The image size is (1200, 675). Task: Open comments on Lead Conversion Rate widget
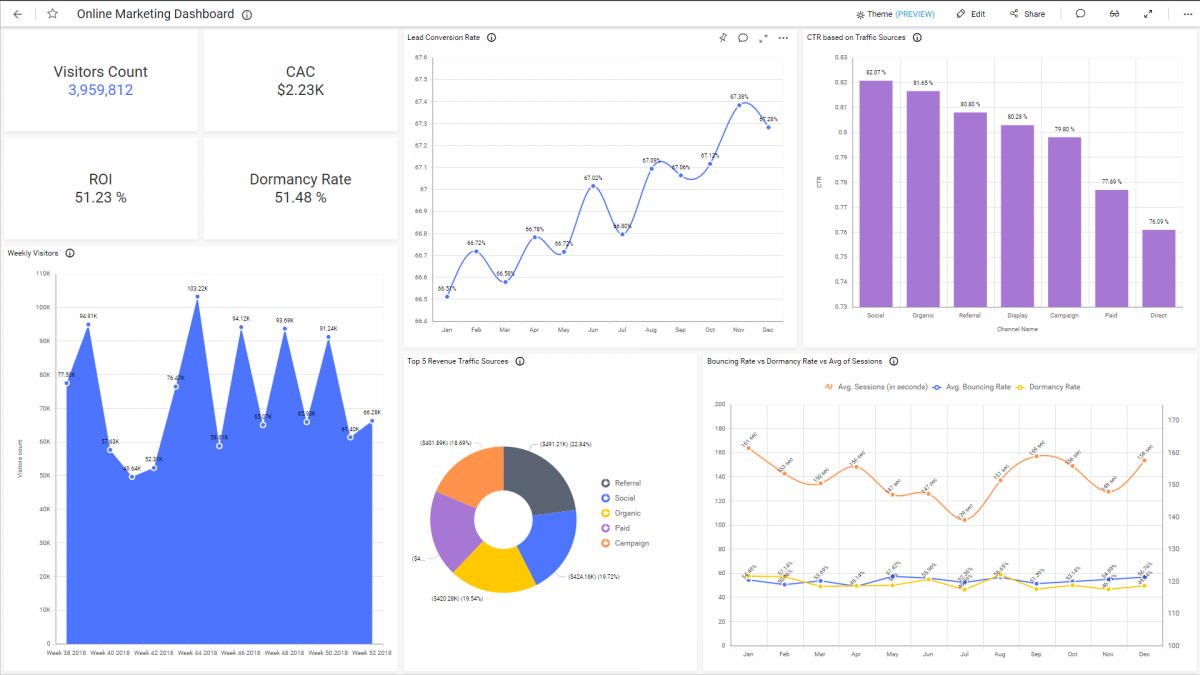[742, 37]
